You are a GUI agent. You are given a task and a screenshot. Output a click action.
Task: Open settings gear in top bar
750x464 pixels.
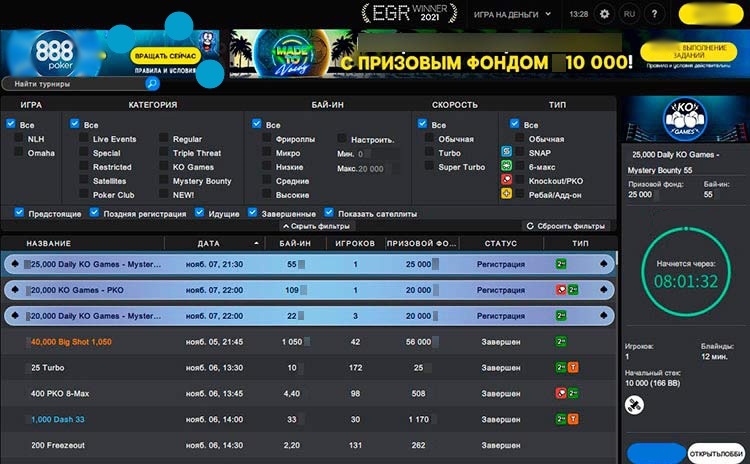(605, 14)
